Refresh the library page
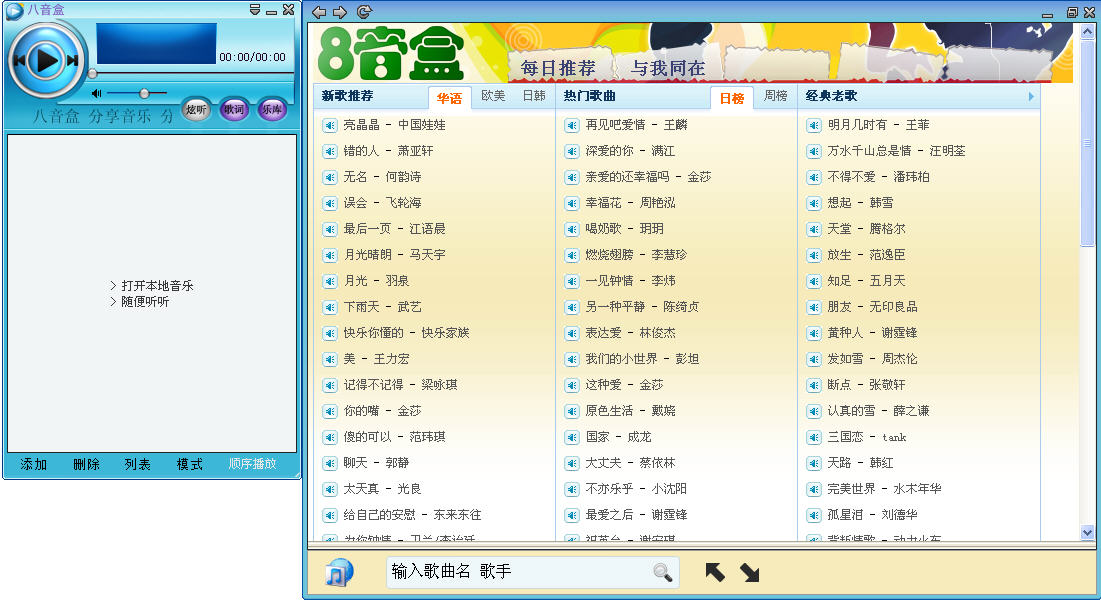Screen dimensions: 1101x601 [x=364, y=12]
